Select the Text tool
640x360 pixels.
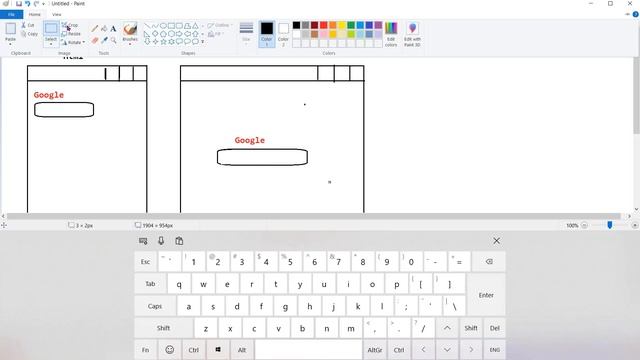coord(113,29)
